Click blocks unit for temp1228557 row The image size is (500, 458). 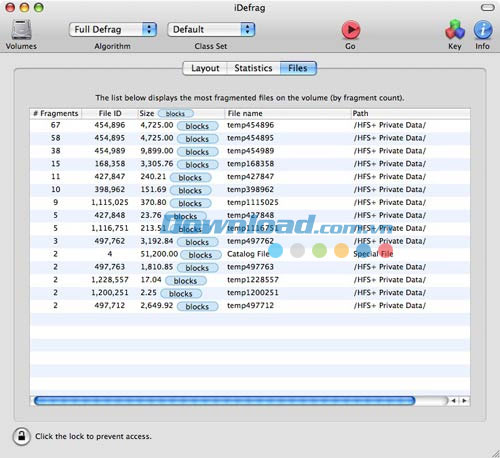[186, 281]
